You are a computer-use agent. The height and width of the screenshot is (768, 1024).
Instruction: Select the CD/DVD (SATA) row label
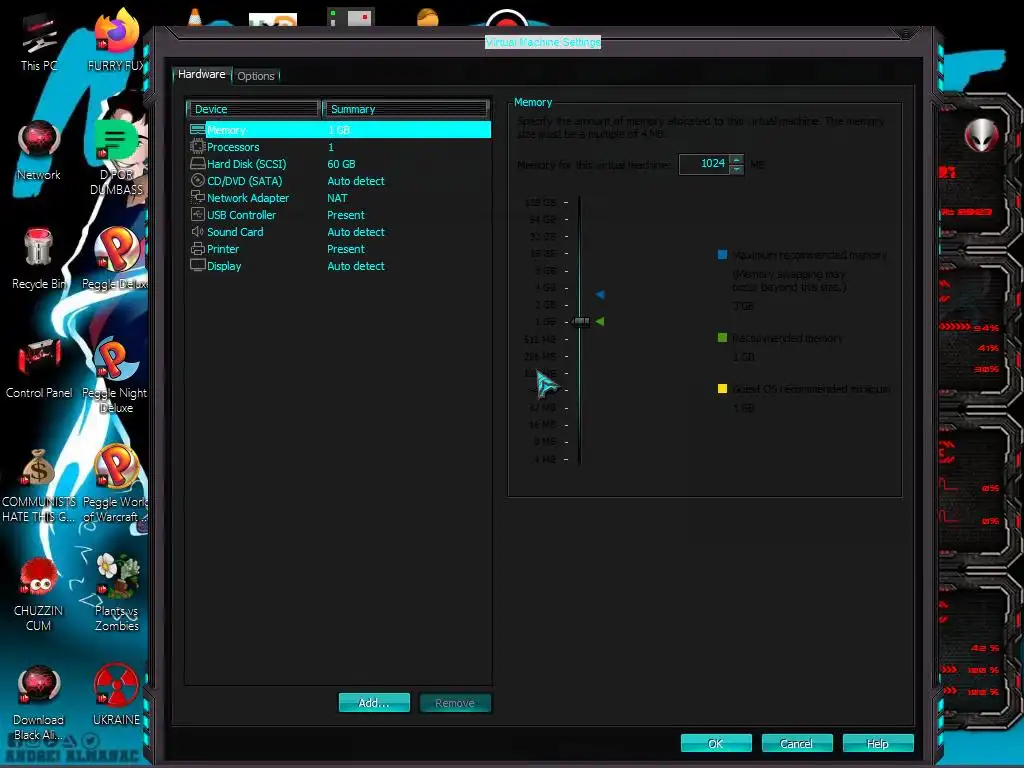pos(244,181)
